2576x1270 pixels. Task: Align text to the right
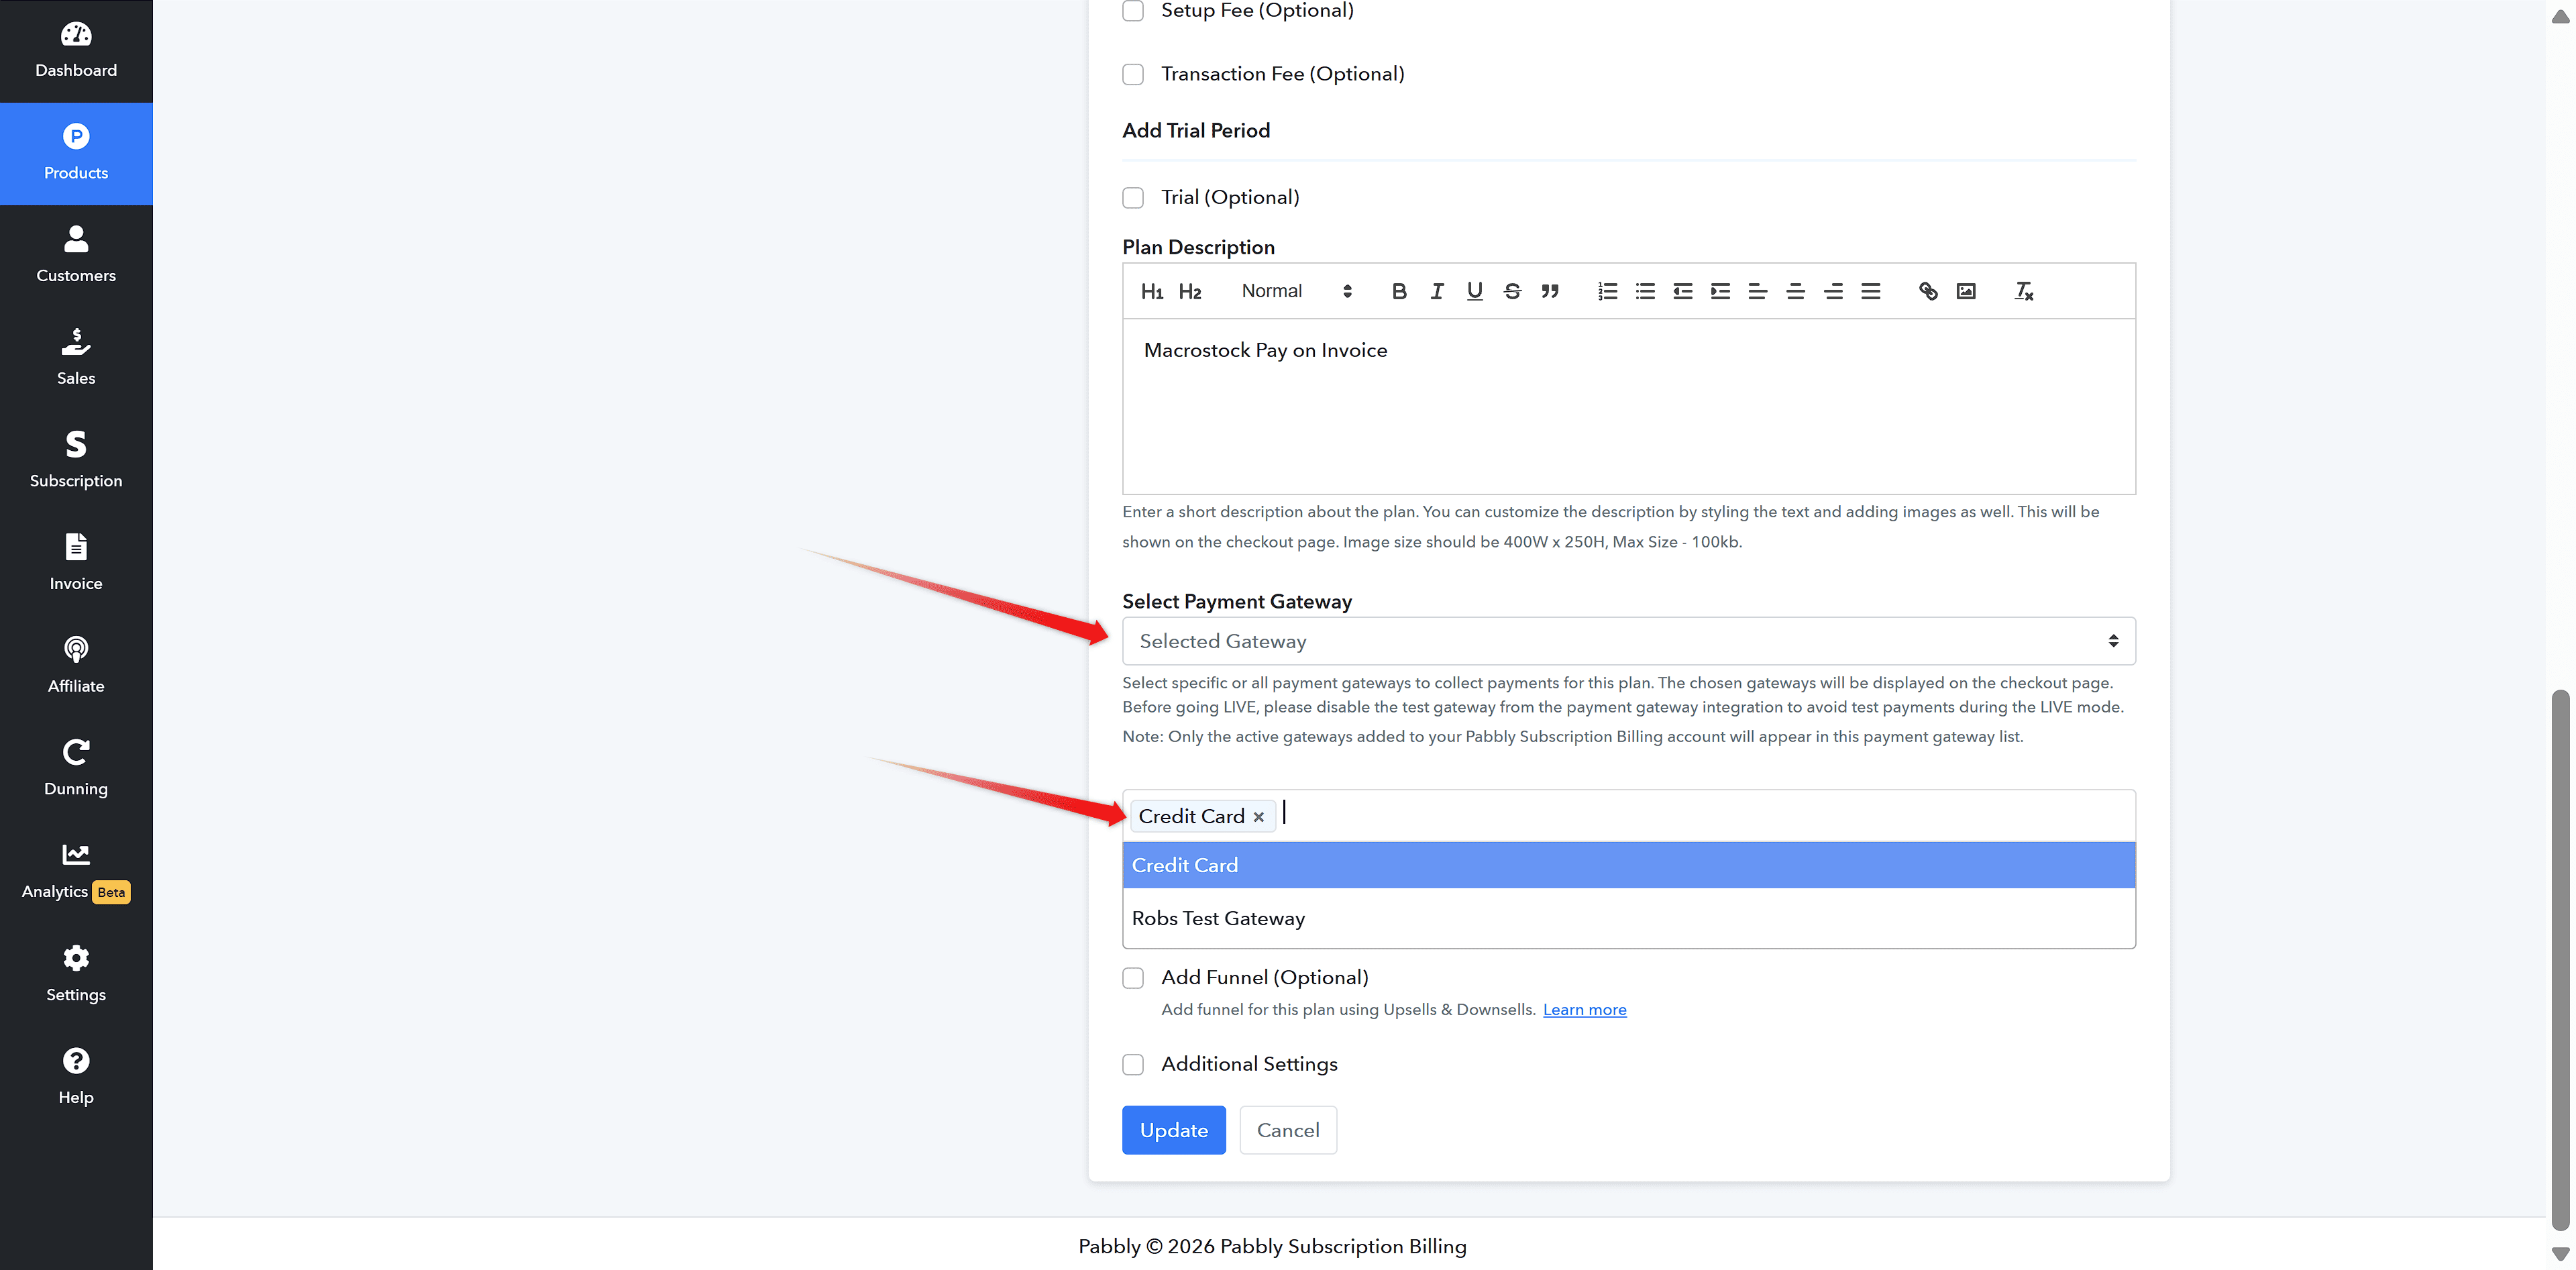1833,291
